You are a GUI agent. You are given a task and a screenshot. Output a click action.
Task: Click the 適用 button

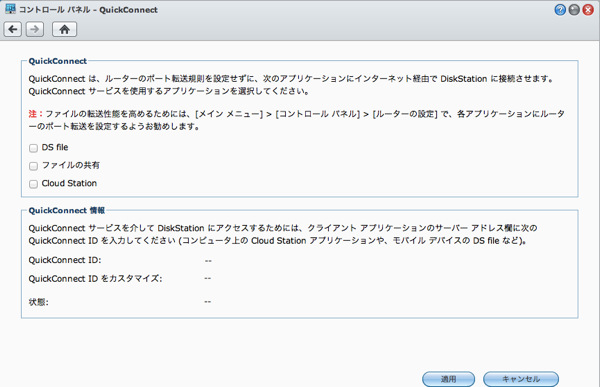[x=448, y=379]
